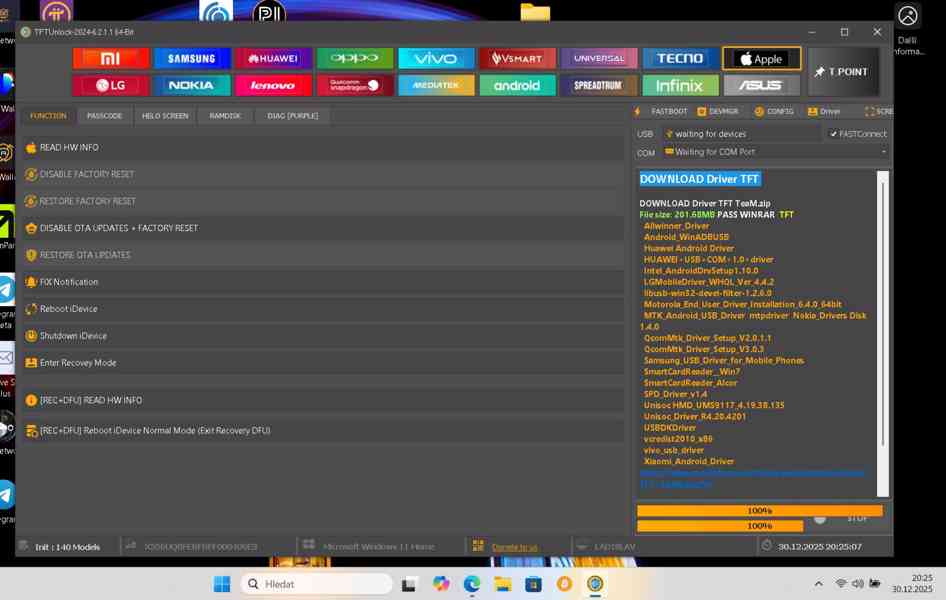Select the Huawei brand icon
Viewport: 946px width, 600px height.
point(273,59)
